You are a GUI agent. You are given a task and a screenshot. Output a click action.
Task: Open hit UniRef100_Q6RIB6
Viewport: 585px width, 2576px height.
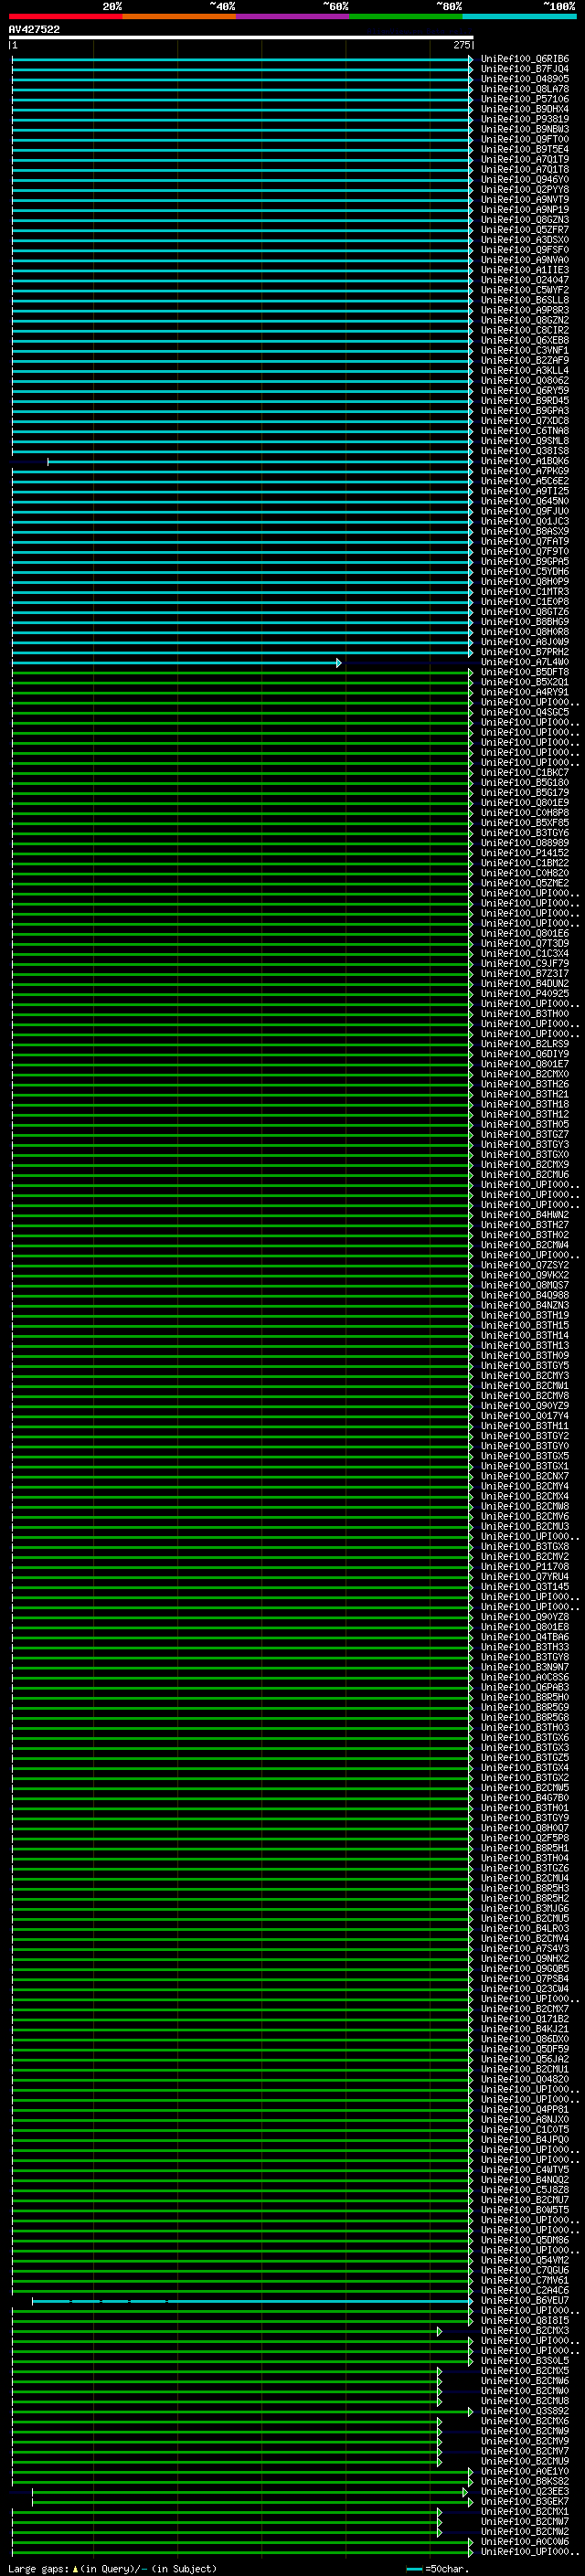pyautogui.click(x=524, y=59)
